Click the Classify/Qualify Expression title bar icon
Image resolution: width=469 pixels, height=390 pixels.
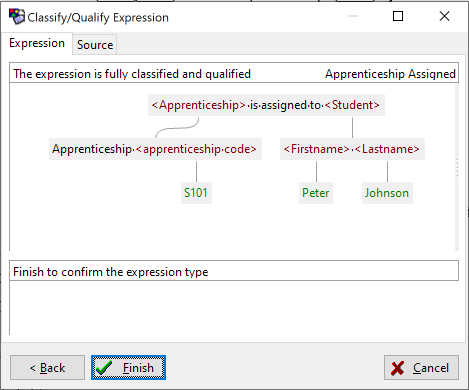click(17, 17)
